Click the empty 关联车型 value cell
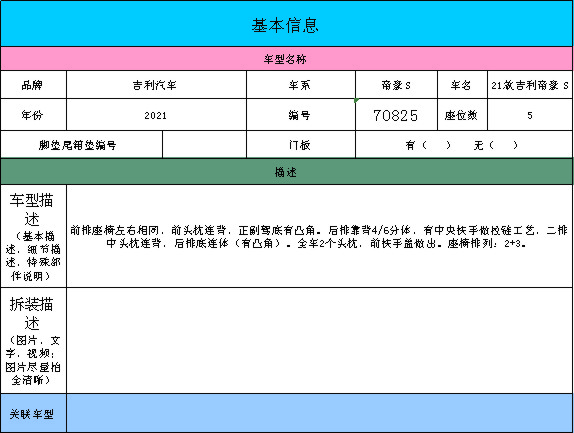Screen dimensions: 574x433 click(320, 413)
